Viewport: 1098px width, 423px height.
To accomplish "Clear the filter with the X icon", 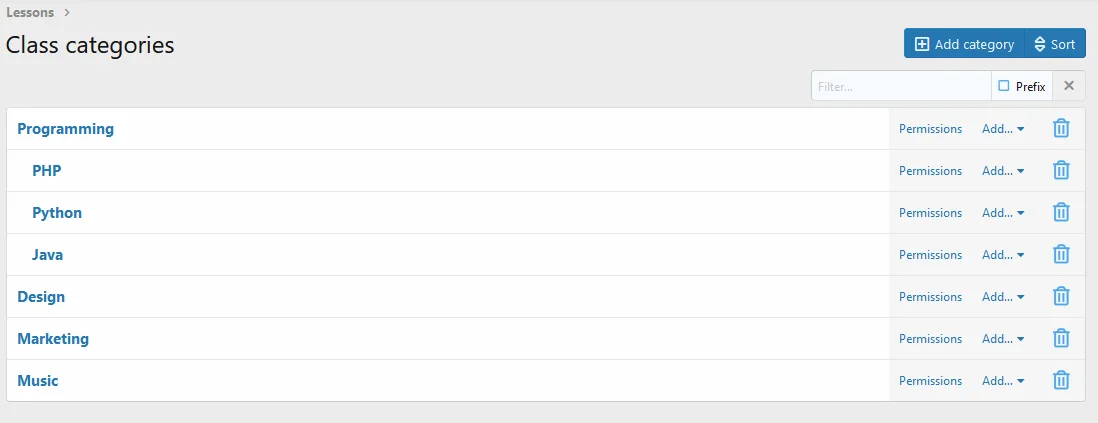I will [1069, 86].
